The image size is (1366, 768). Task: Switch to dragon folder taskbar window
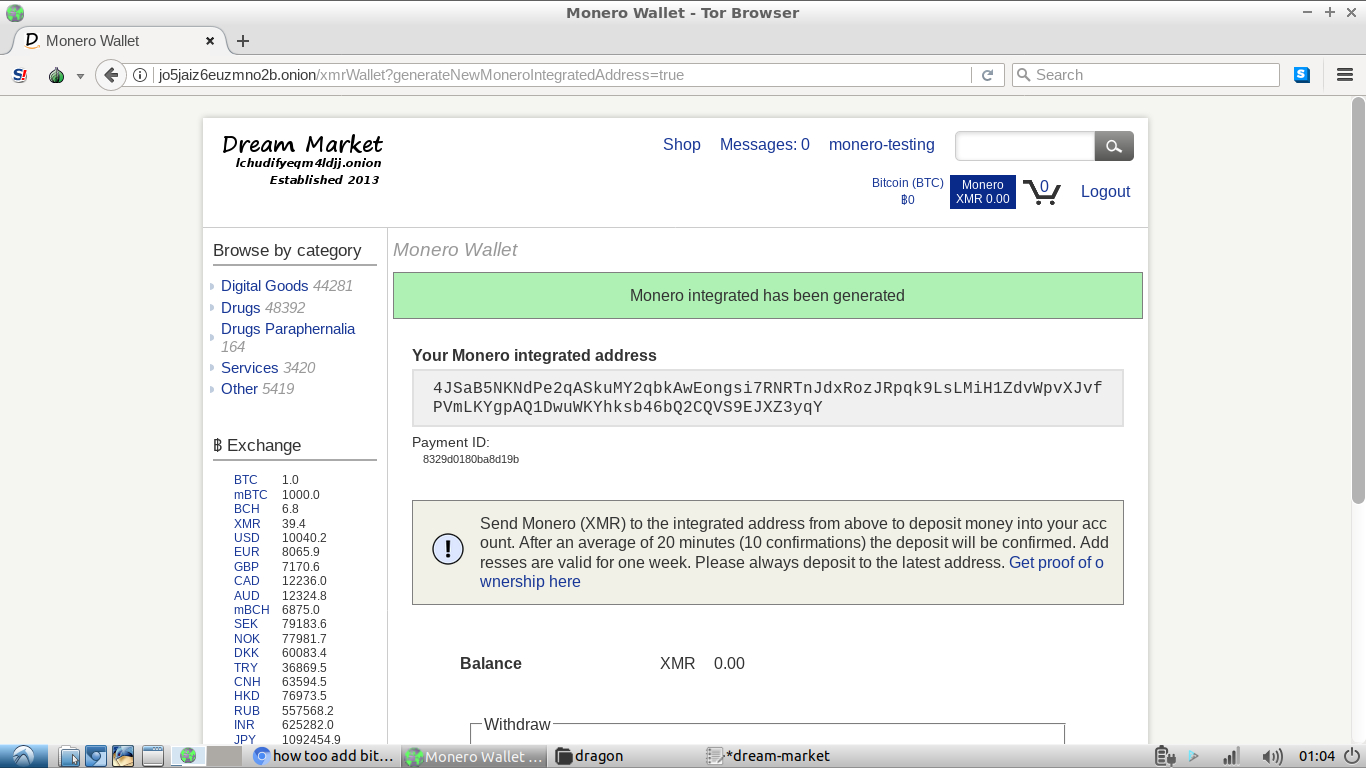626,756
